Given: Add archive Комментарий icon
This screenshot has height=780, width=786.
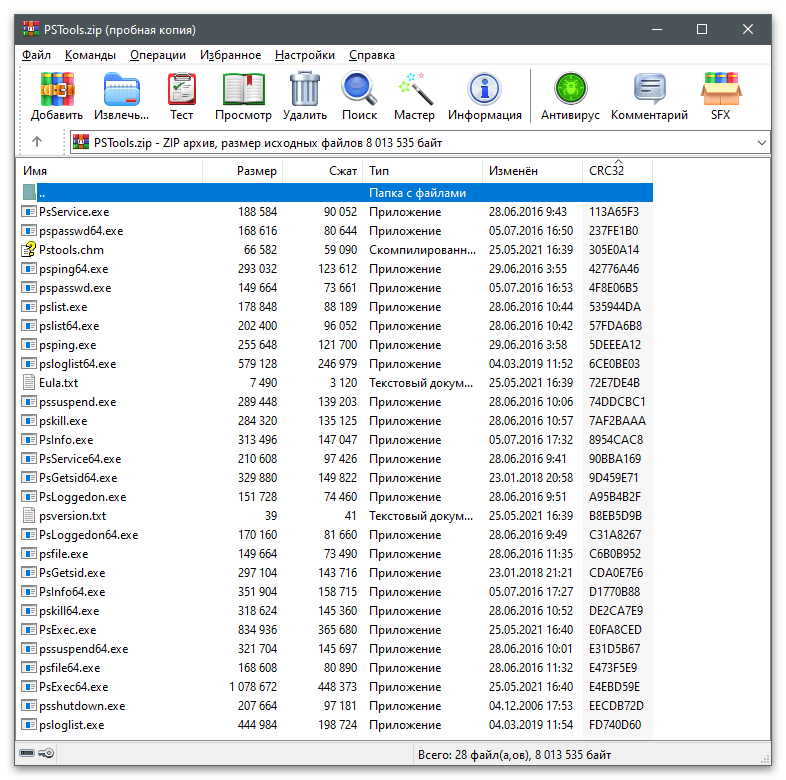Looking at the screenshot, I should 650,89.
